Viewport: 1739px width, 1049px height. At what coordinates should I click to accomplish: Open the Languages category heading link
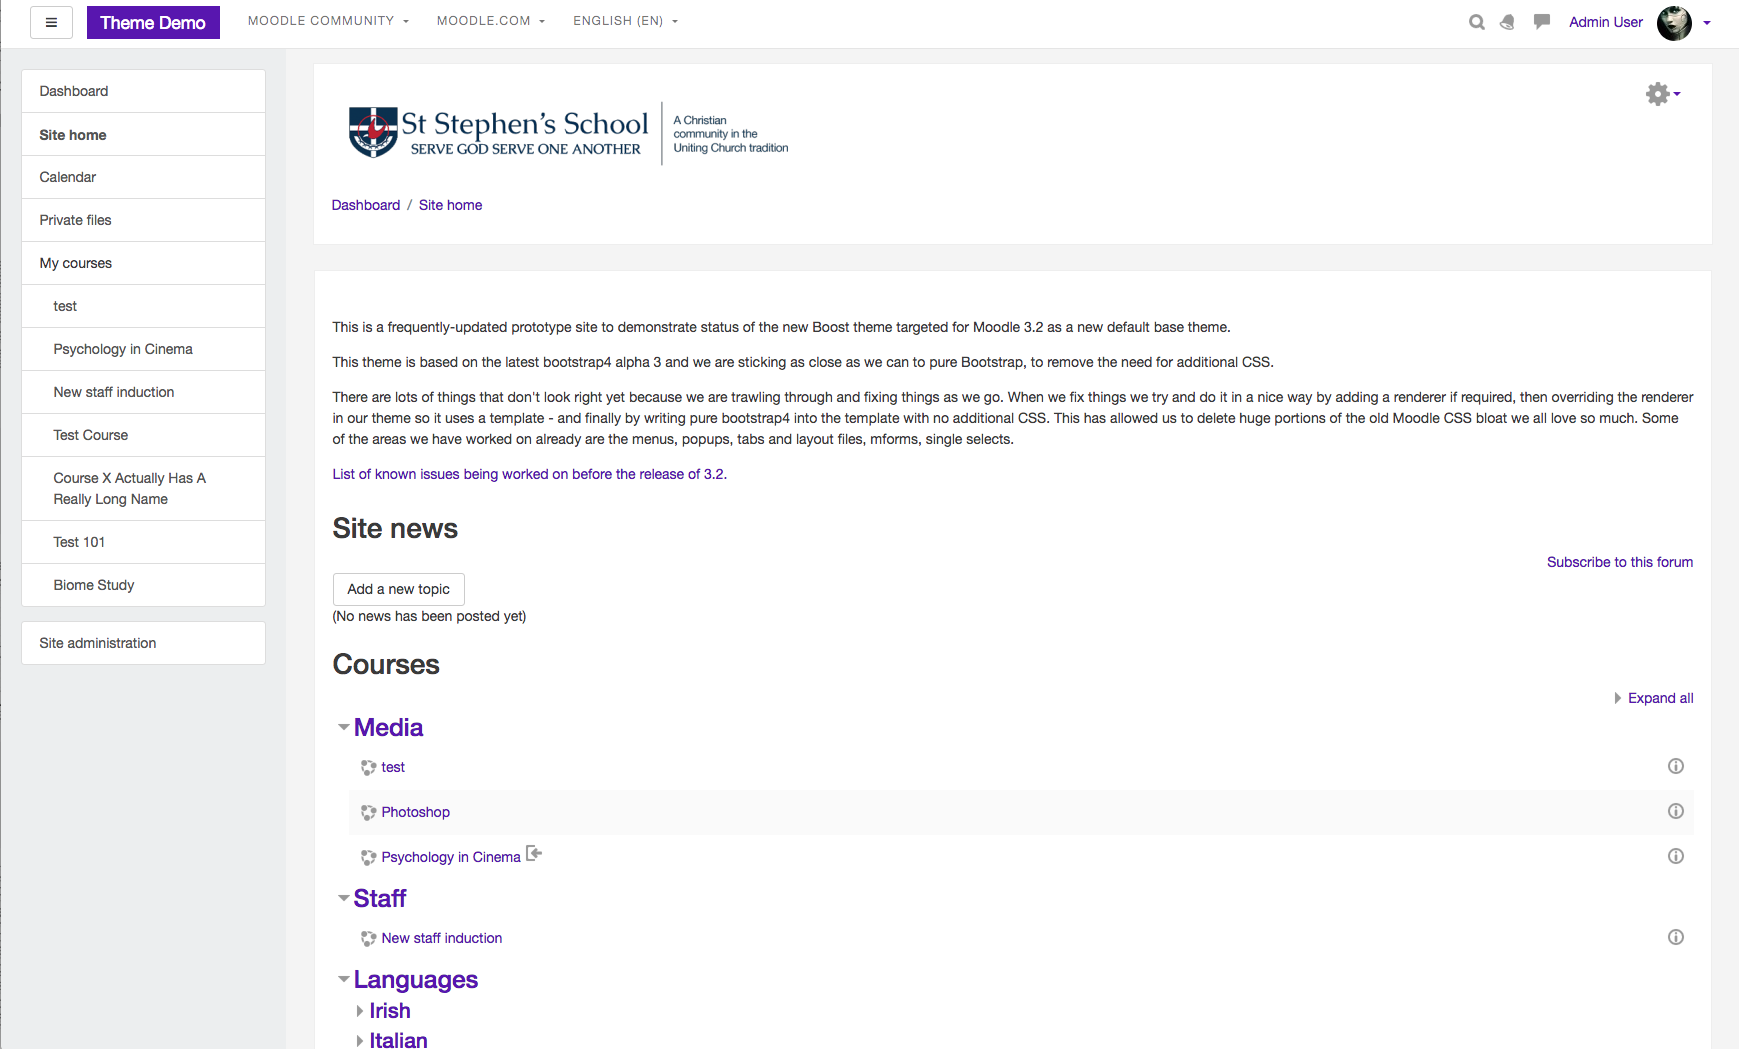[x=416, y=979]
